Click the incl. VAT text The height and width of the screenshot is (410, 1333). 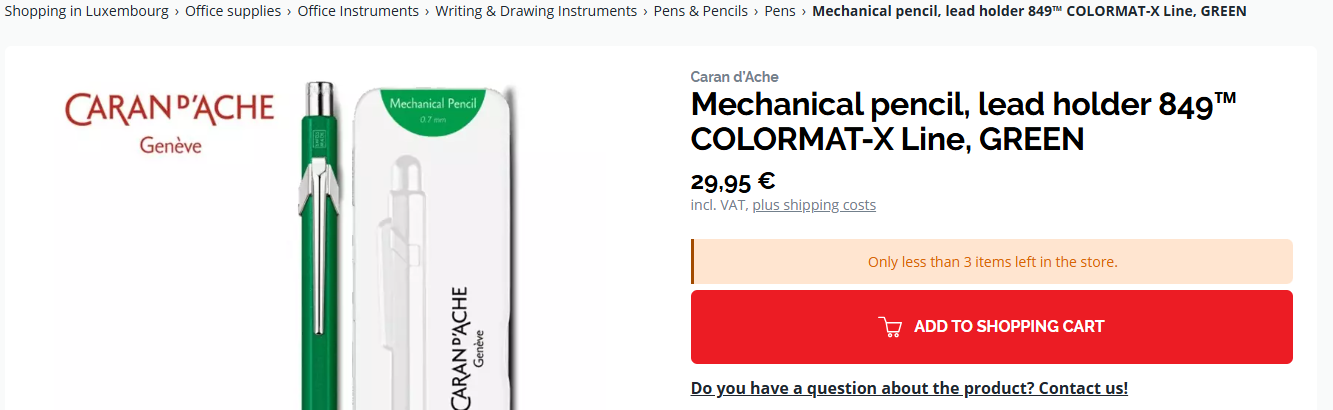[x=719, y=205]
